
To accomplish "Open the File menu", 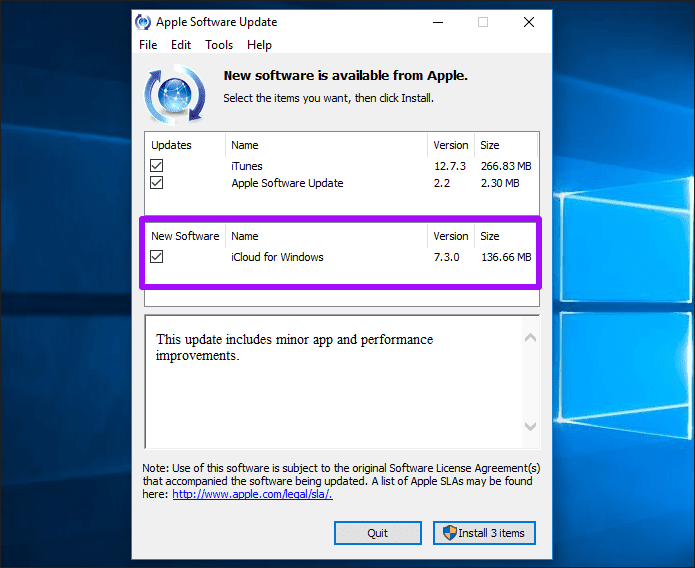I will pos(148,45).
